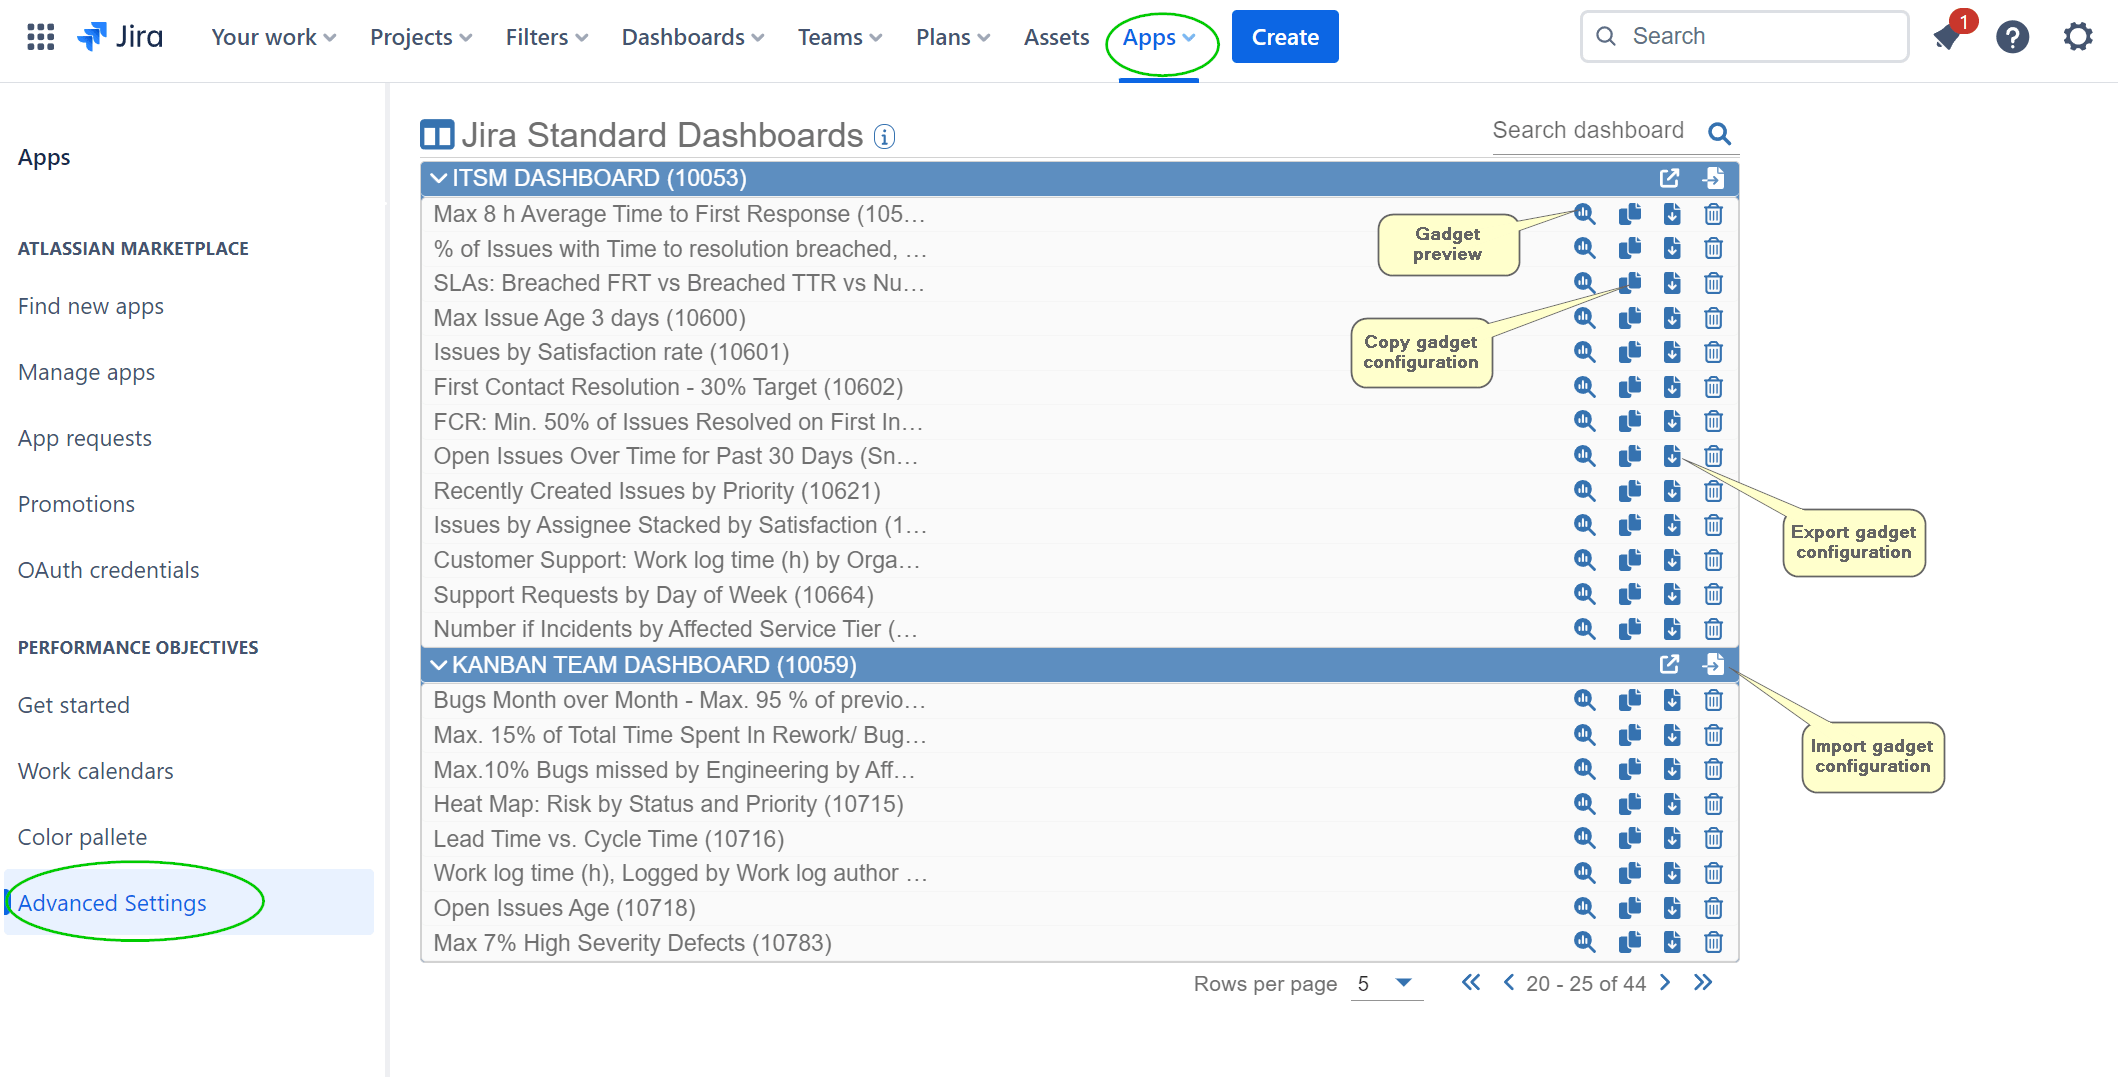Open the Apps menu

1152,37
